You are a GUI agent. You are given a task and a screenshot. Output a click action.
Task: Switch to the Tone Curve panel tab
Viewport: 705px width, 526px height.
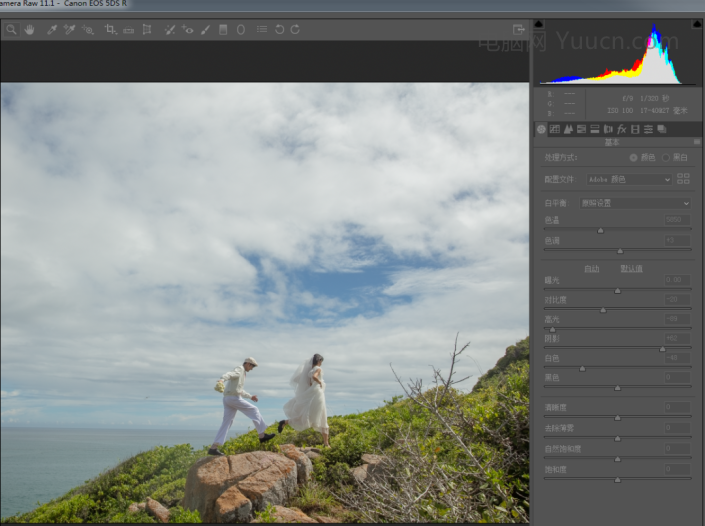point(555,129)
